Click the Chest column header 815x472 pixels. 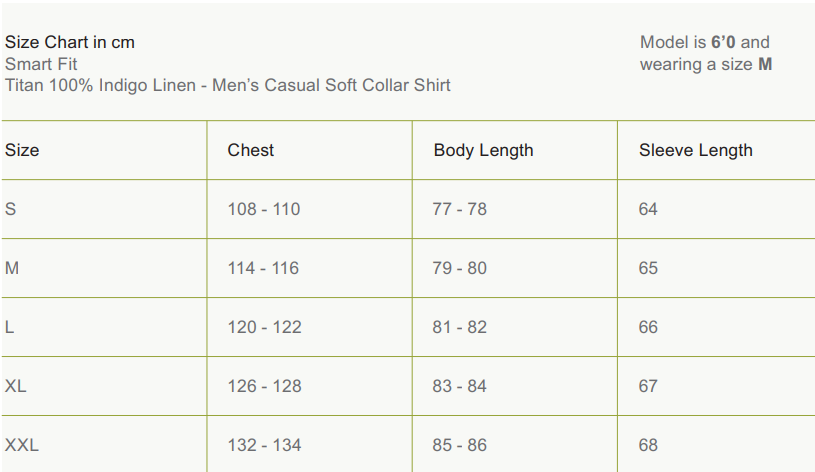250,150
